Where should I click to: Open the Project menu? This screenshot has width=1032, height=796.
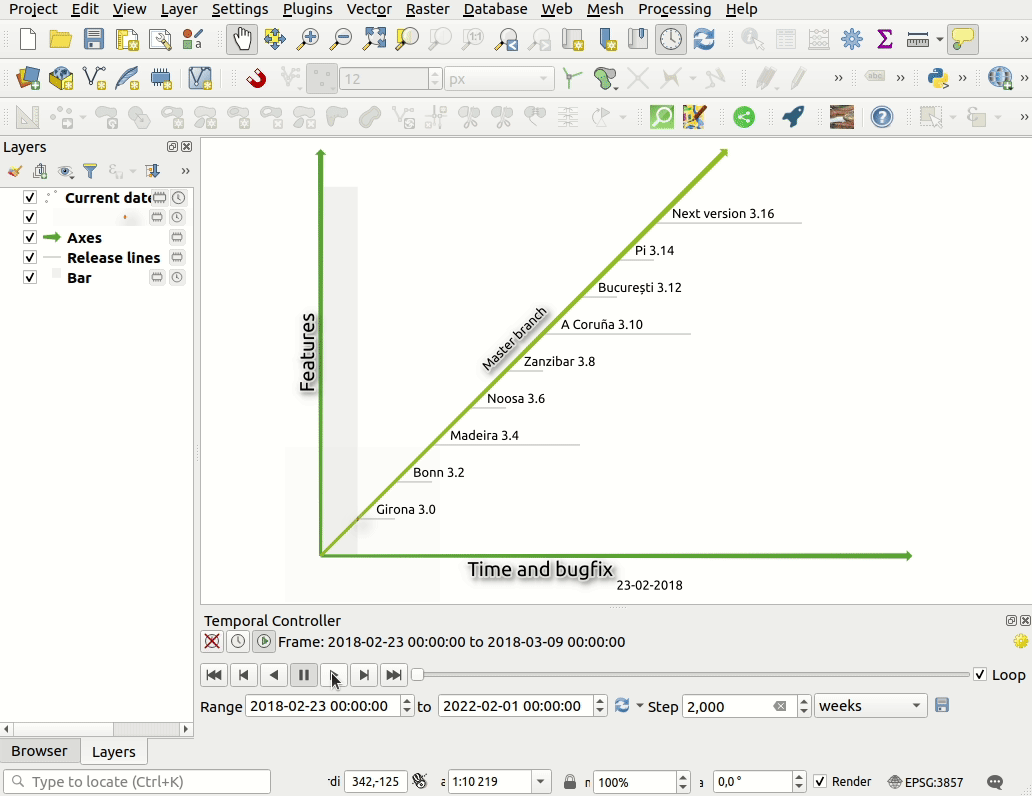point(33,9)
